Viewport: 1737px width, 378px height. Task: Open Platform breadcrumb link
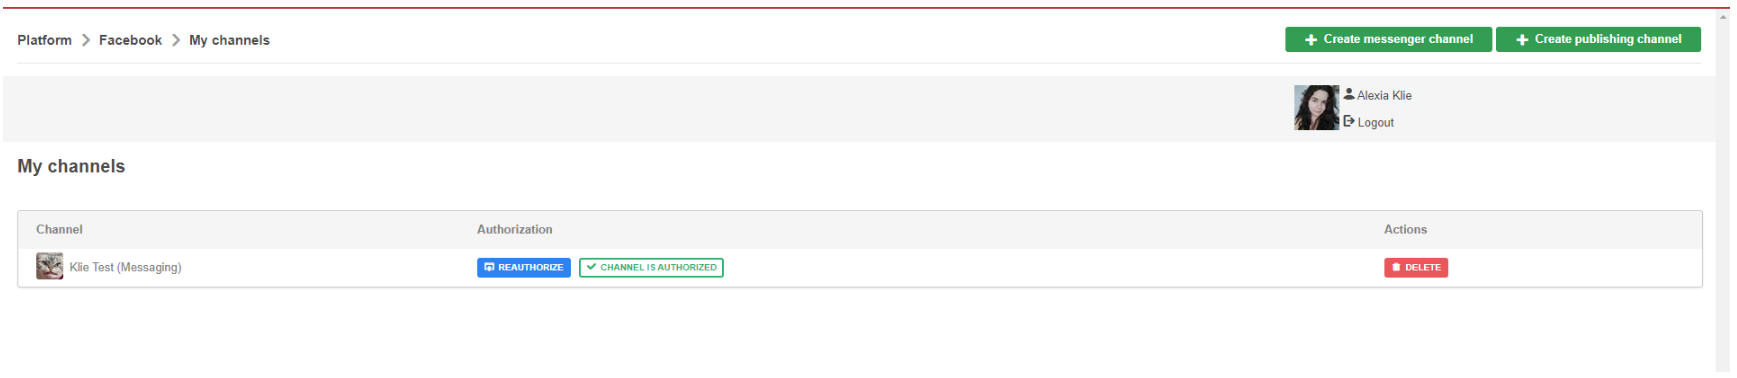point(44,40)
